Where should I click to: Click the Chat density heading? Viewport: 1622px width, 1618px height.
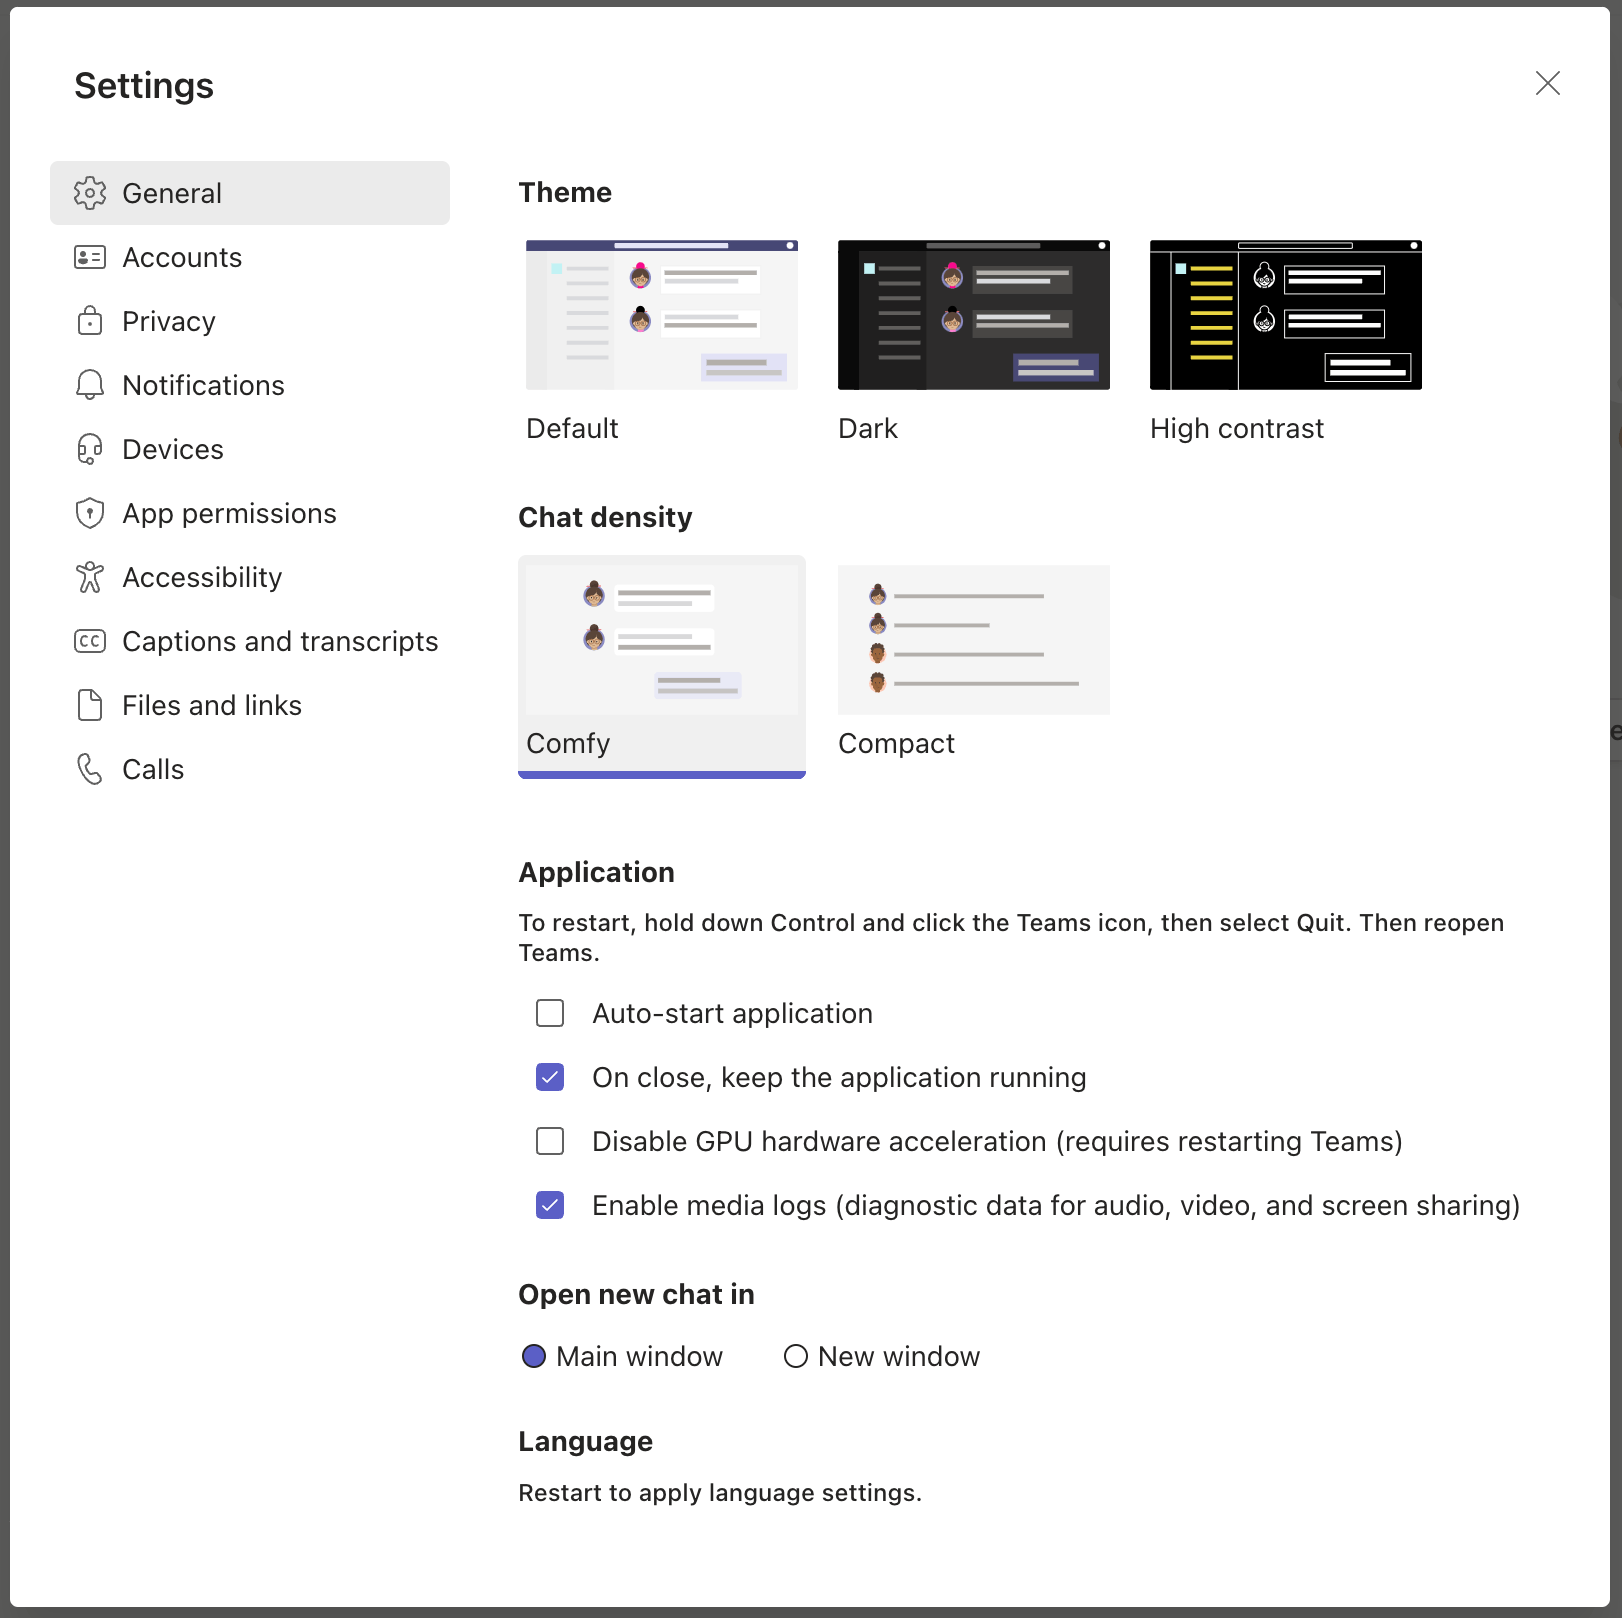click(x=605, y=517)
